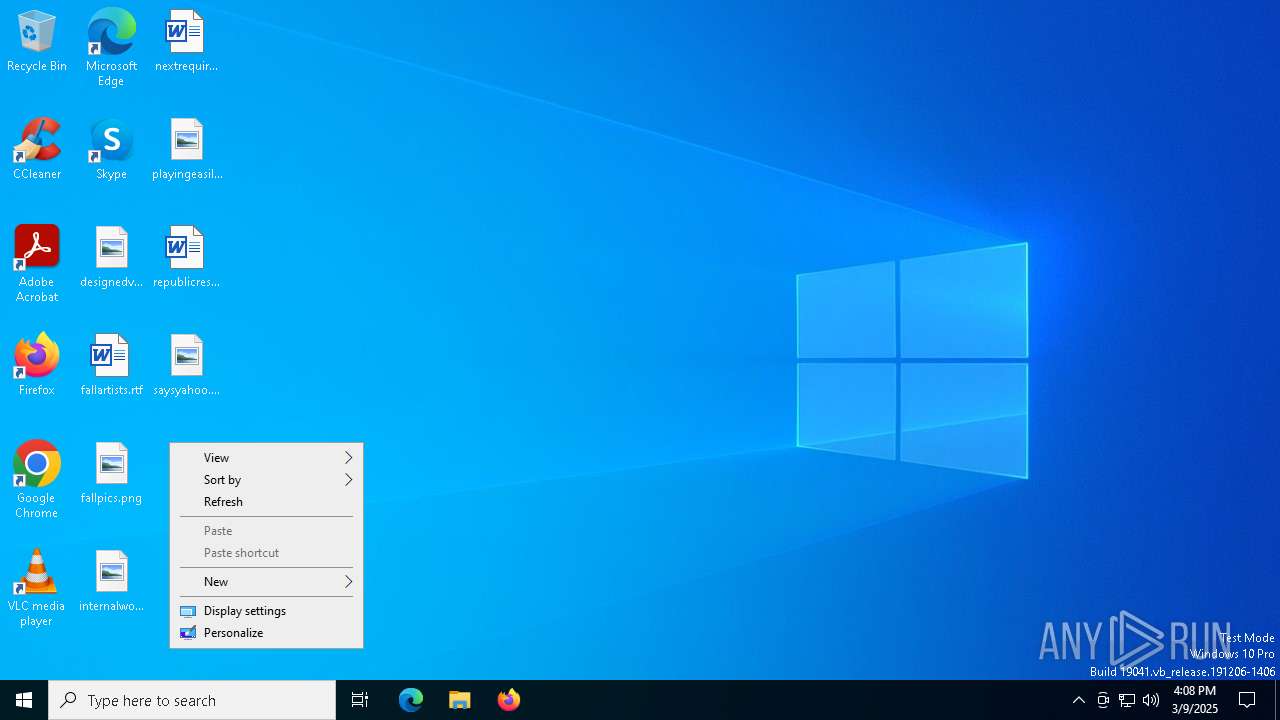
Task: Click the Show desktop sliver
Action: coord(1277,700)
